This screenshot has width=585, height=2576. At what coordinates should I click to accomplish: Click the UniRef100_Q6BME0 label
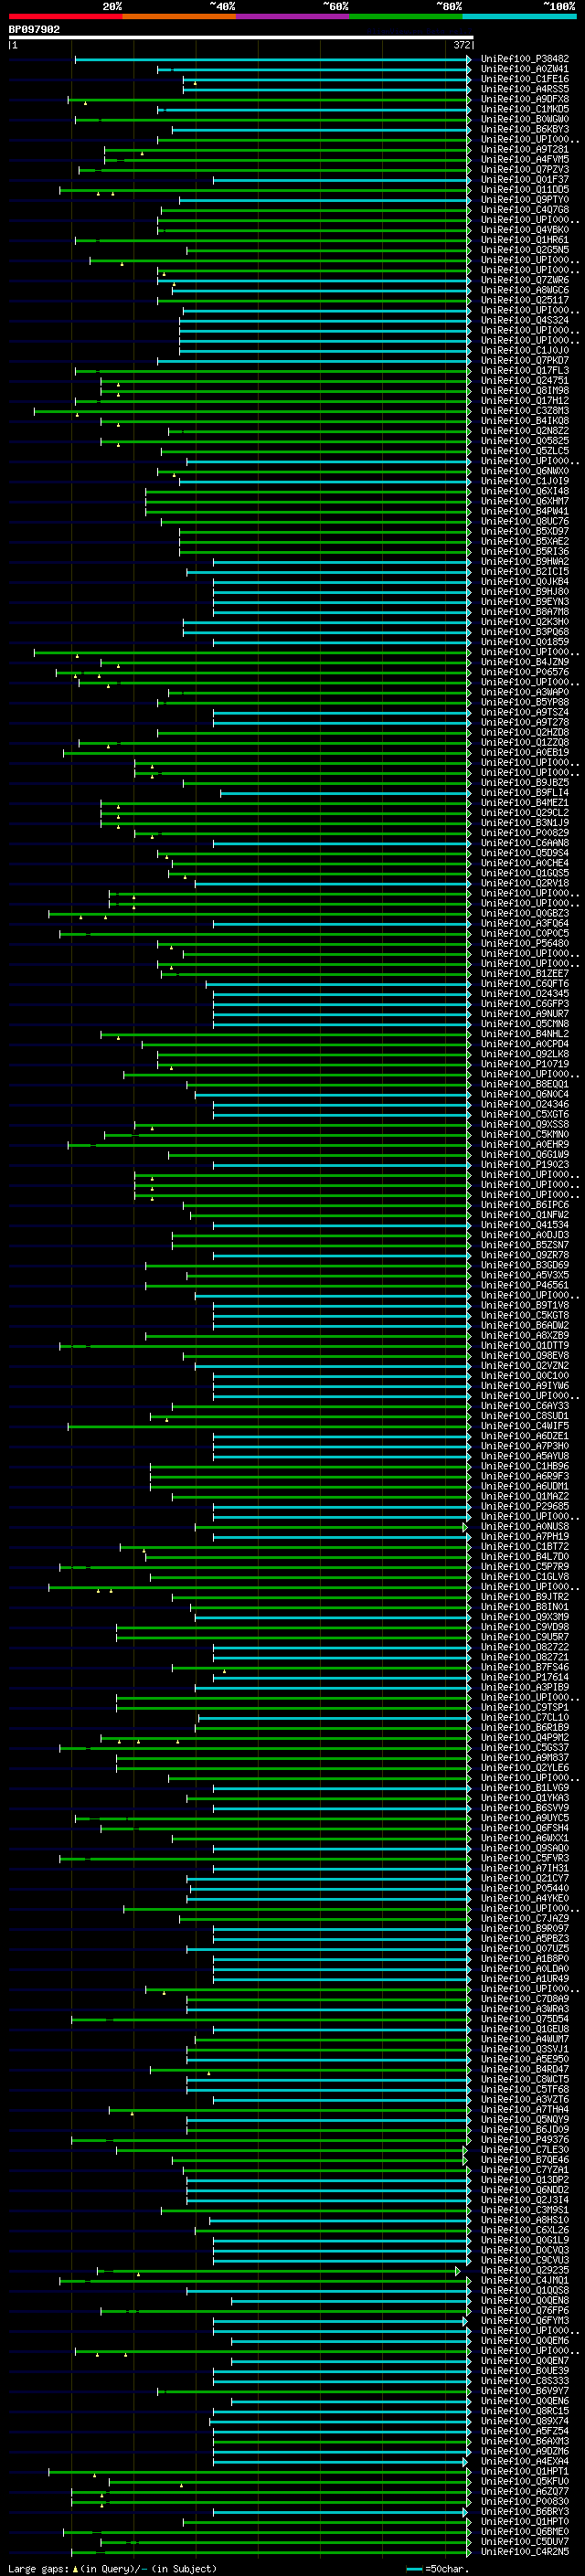pyautogui.click(x=524, y=2532)
